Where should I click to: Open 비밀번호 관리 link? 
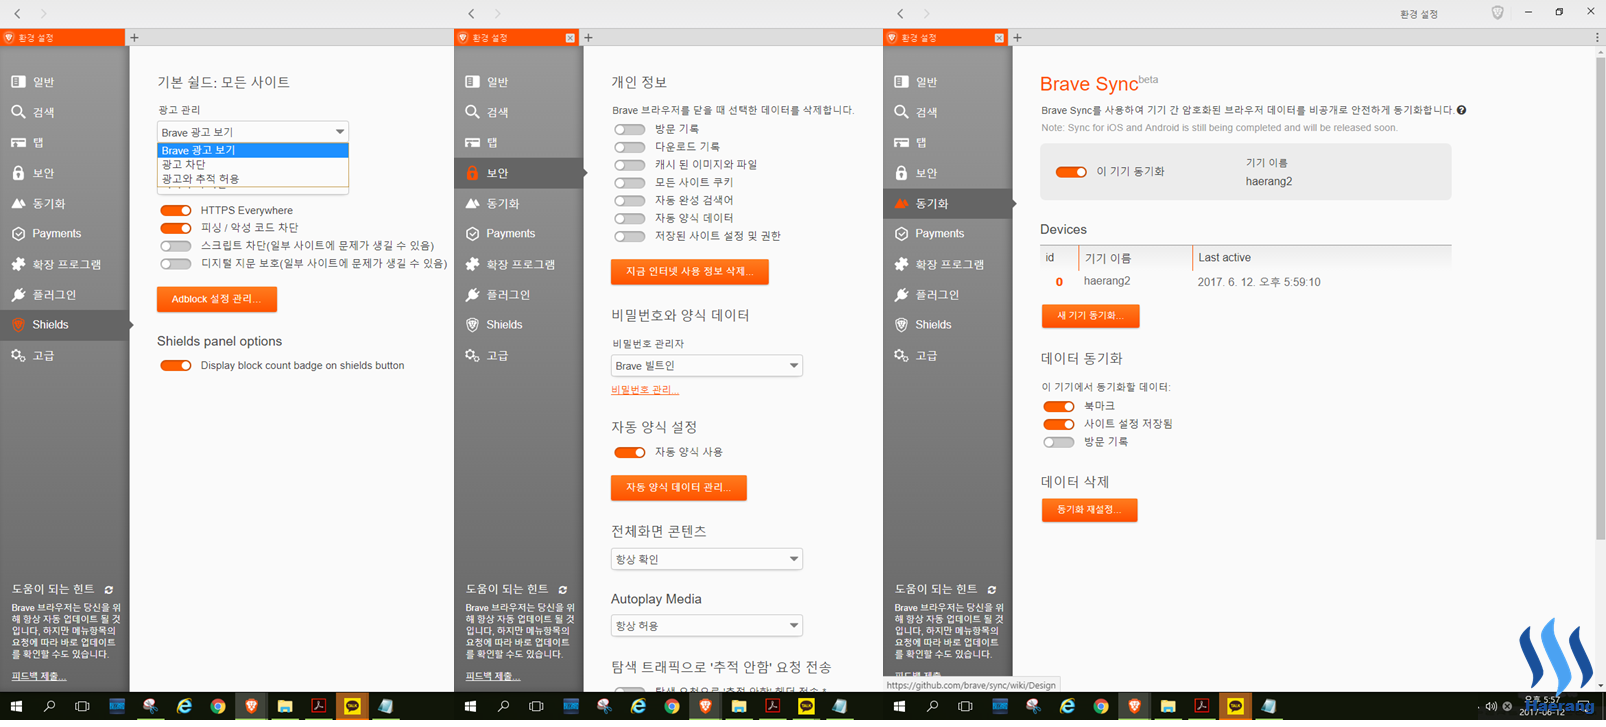pos(645,390)
